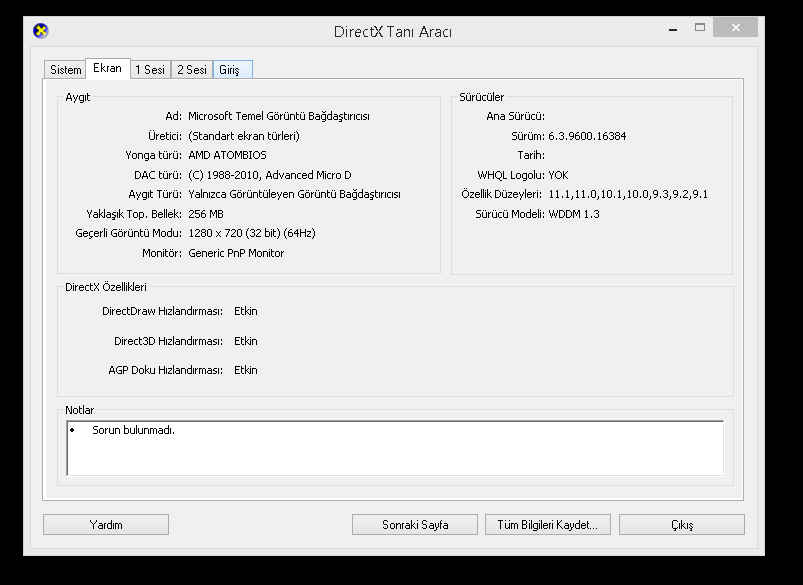Click inside the Notlar text box
The width and height of the screenshot is (803, 585).
tap(395, 448)
